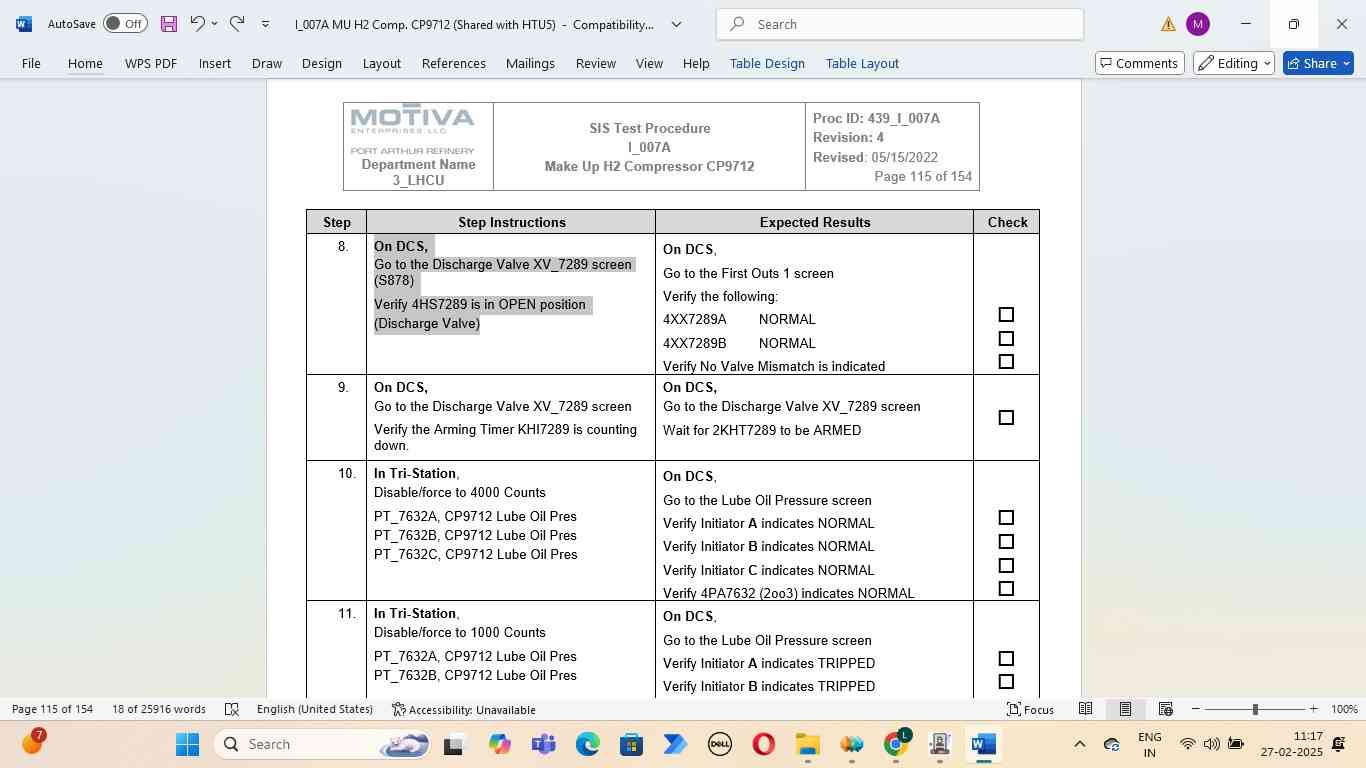Image resolution: width=1366 pixels, height=768 pixels.
Task: Expand the Undo history dropdown arrow
Action: coord(216,24)
